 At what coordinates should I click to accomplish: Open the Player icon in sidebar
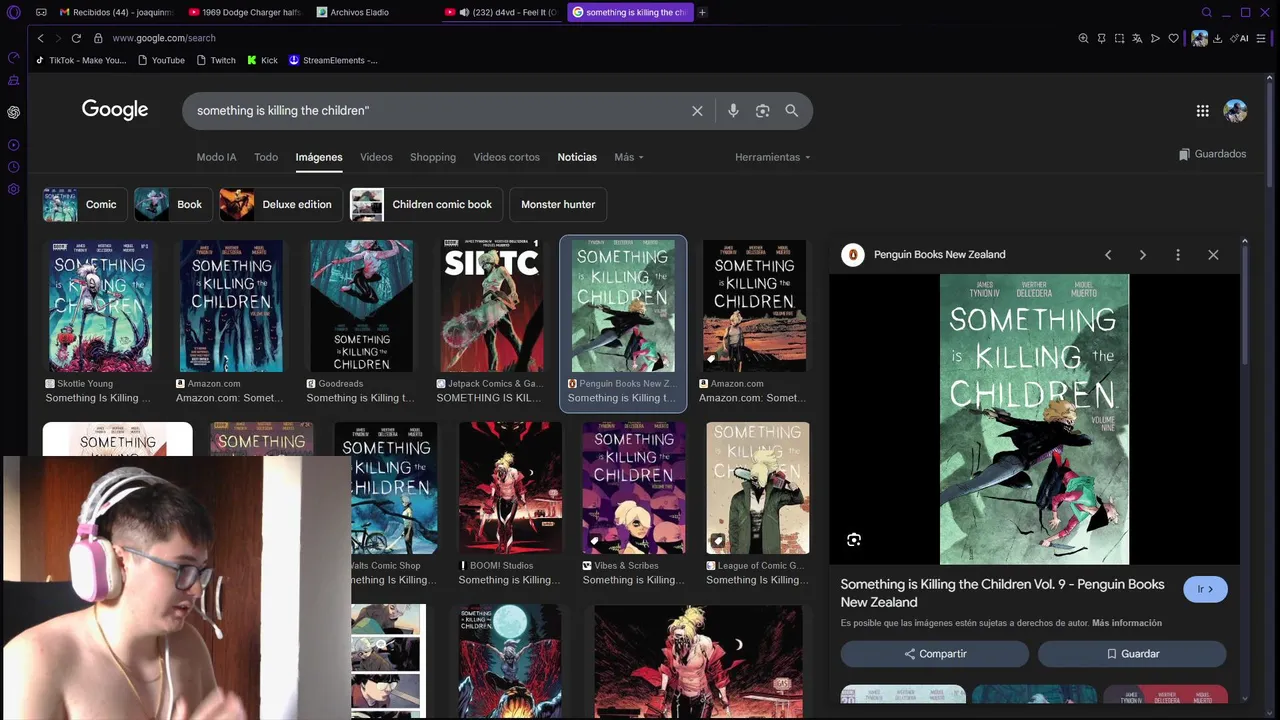13,145
